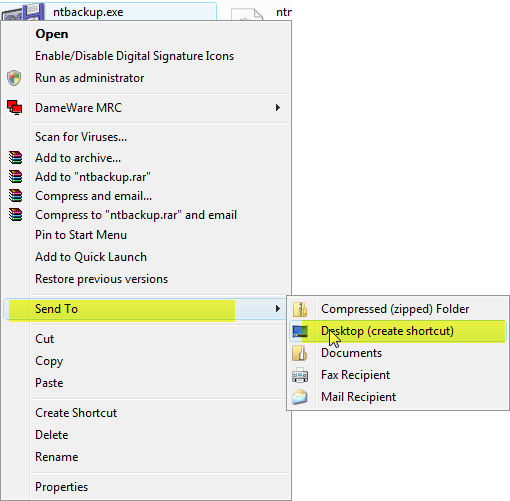Image resolution: width=510 pixels, height=501 pixels.
Task: Click the Compressed (zipped) Folder zip icon
Action: 300,309
